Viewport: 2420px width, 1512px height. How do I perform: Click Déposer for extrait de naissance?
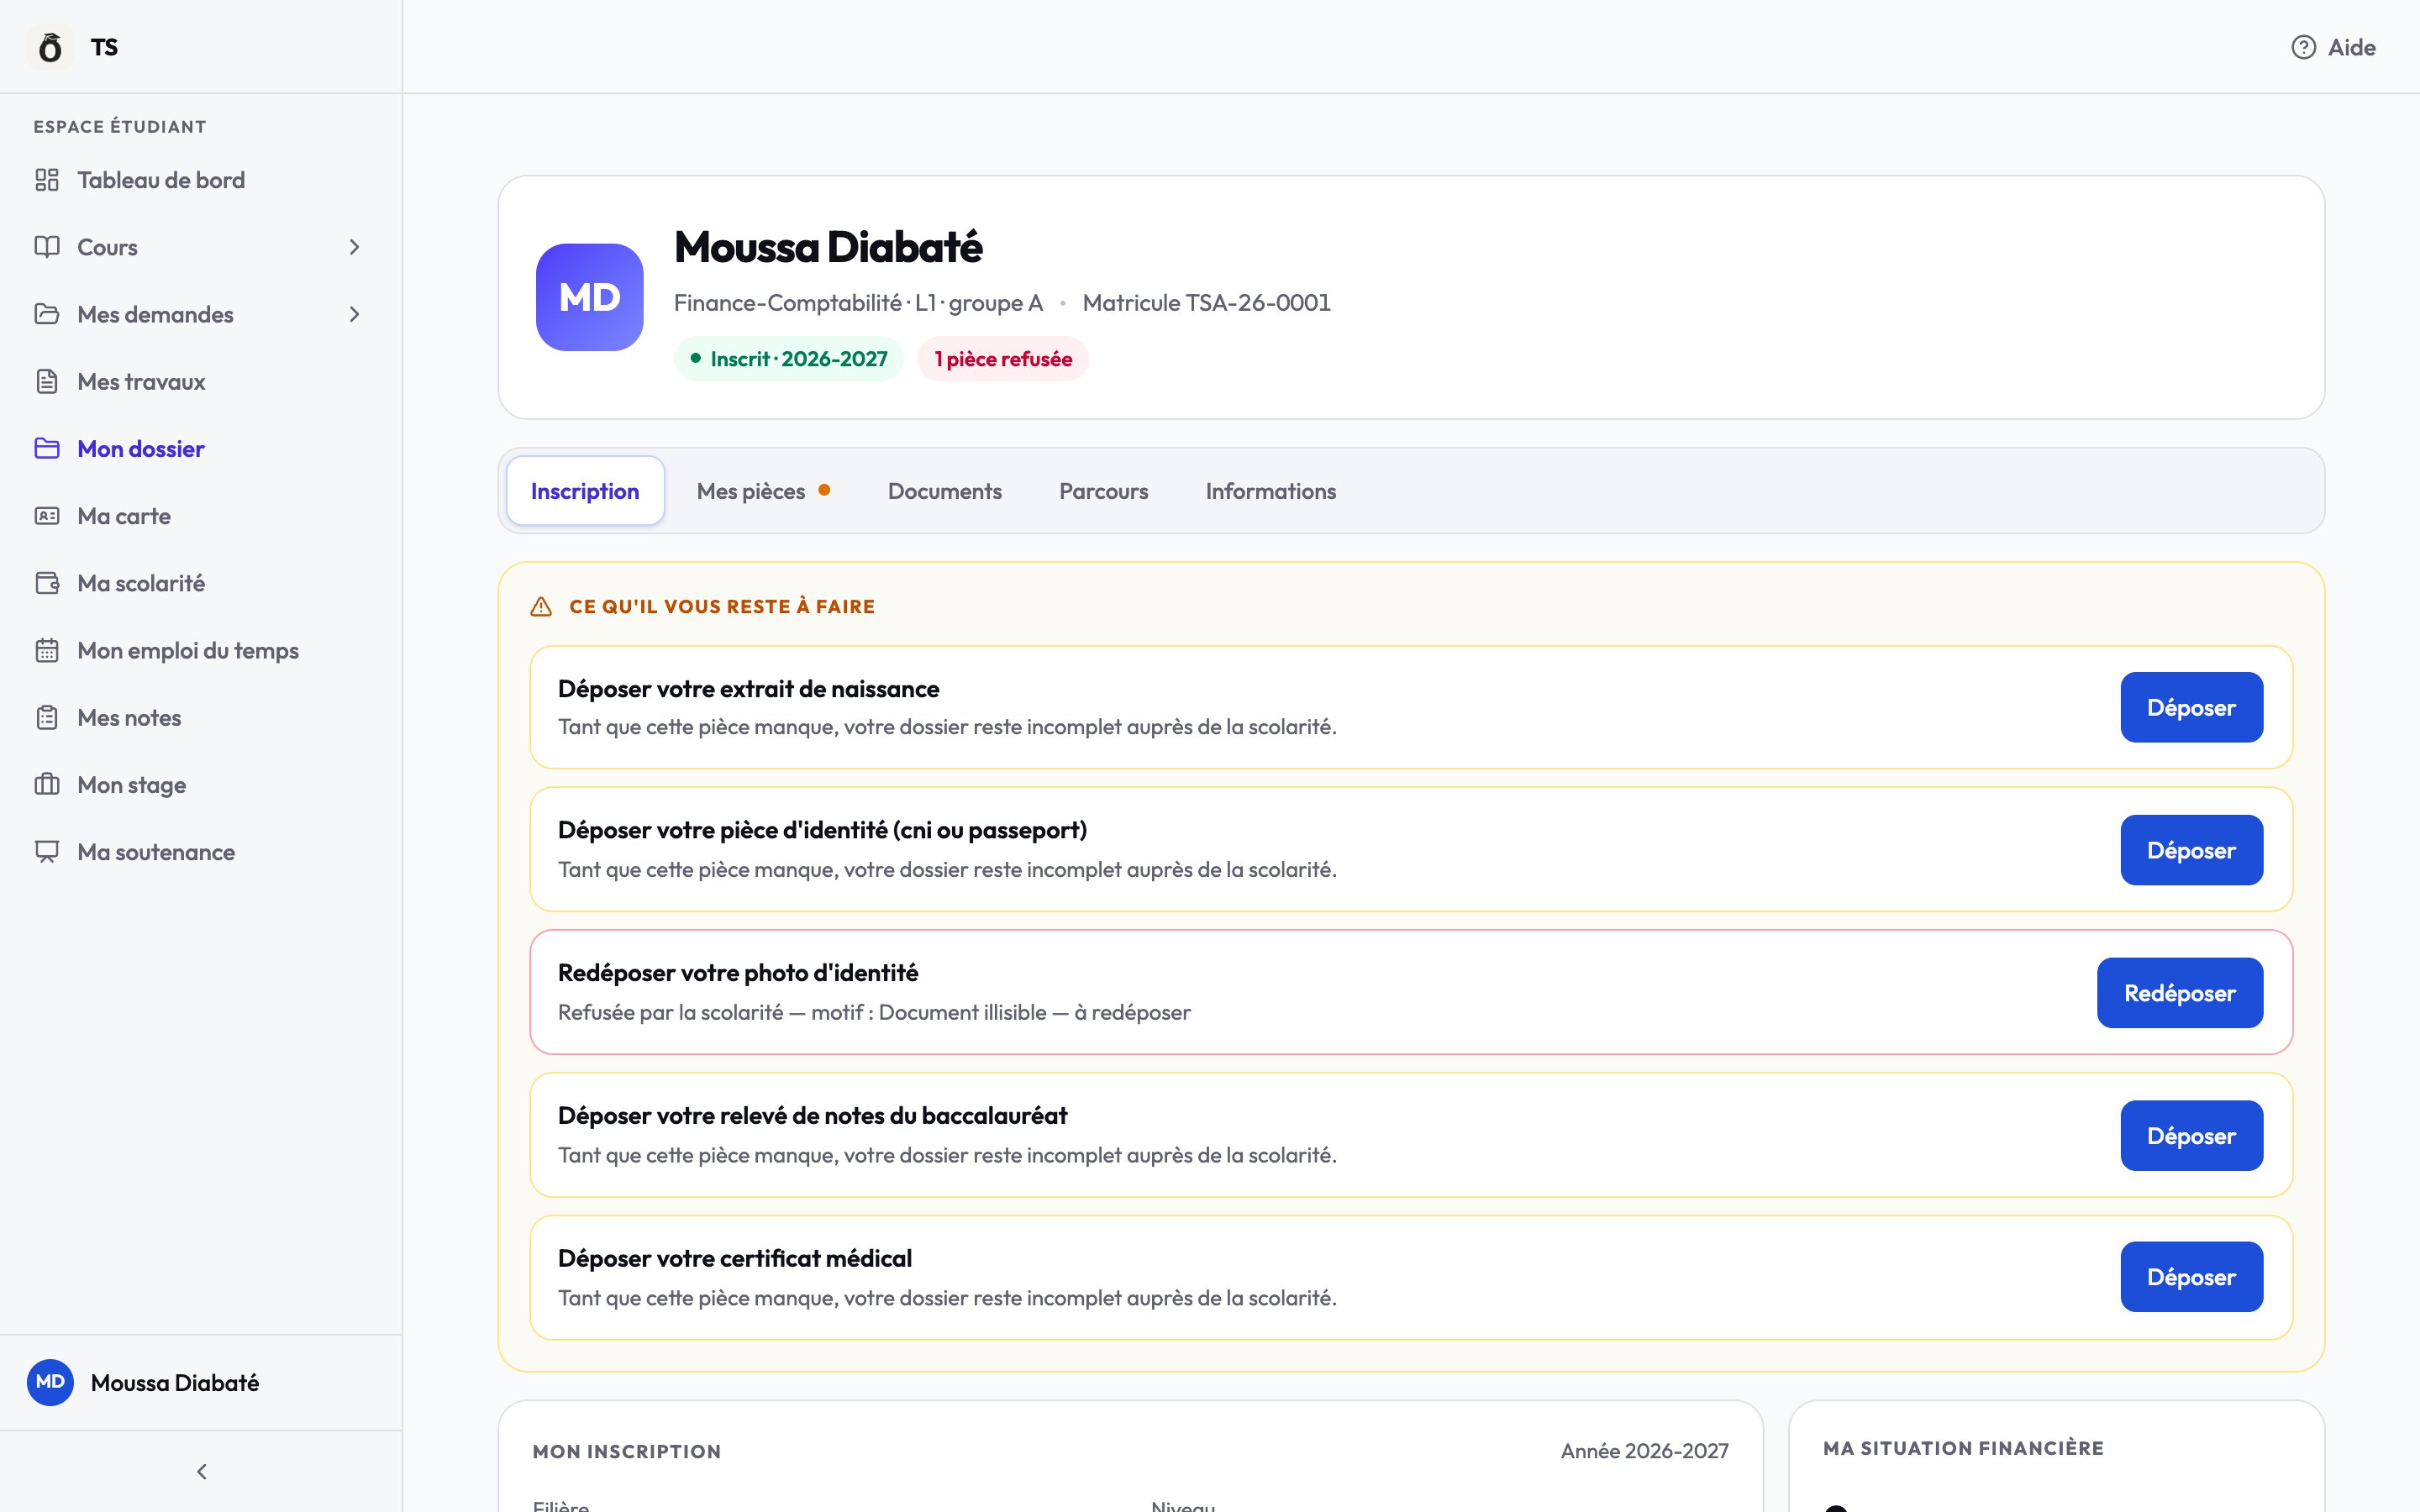pos(2191,707)
